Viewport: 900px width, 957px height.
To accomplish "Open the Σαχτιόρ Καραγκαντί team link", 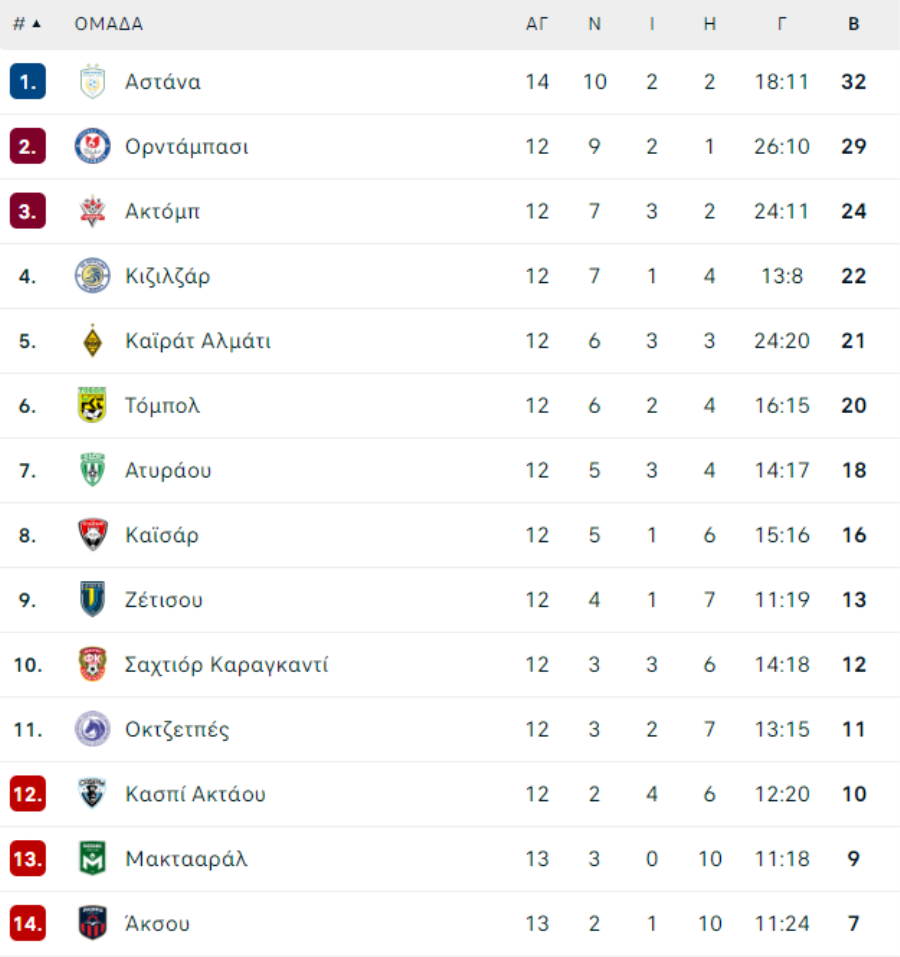I will point(226,664).
